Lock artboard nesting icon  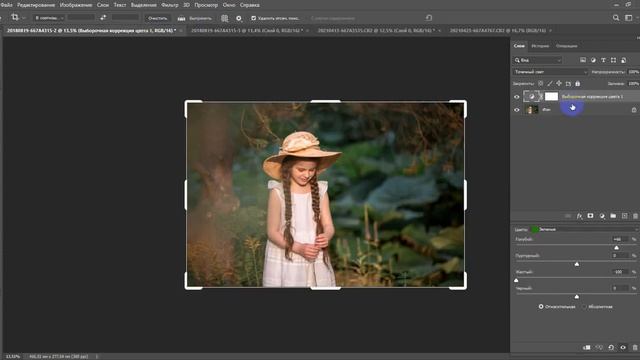click(568, 83)
